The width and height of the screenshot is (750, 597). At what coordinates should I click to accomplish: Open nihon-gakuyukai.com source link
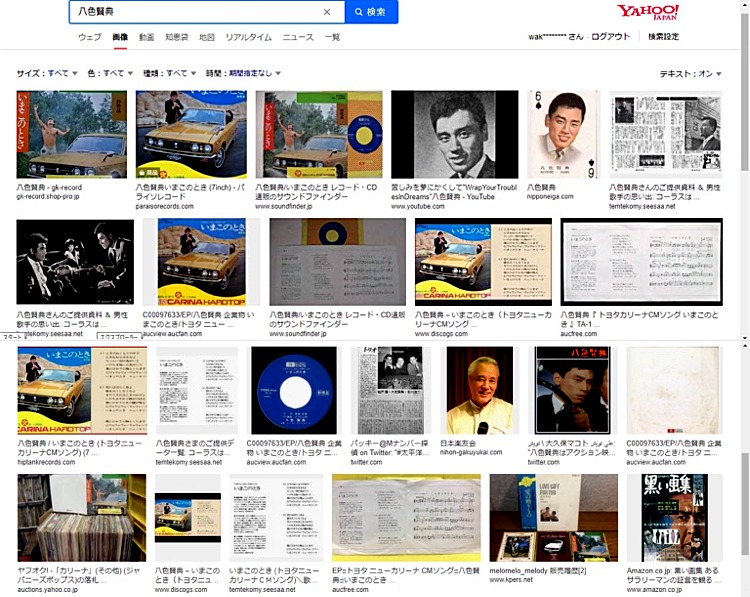(x=471, y=452)
